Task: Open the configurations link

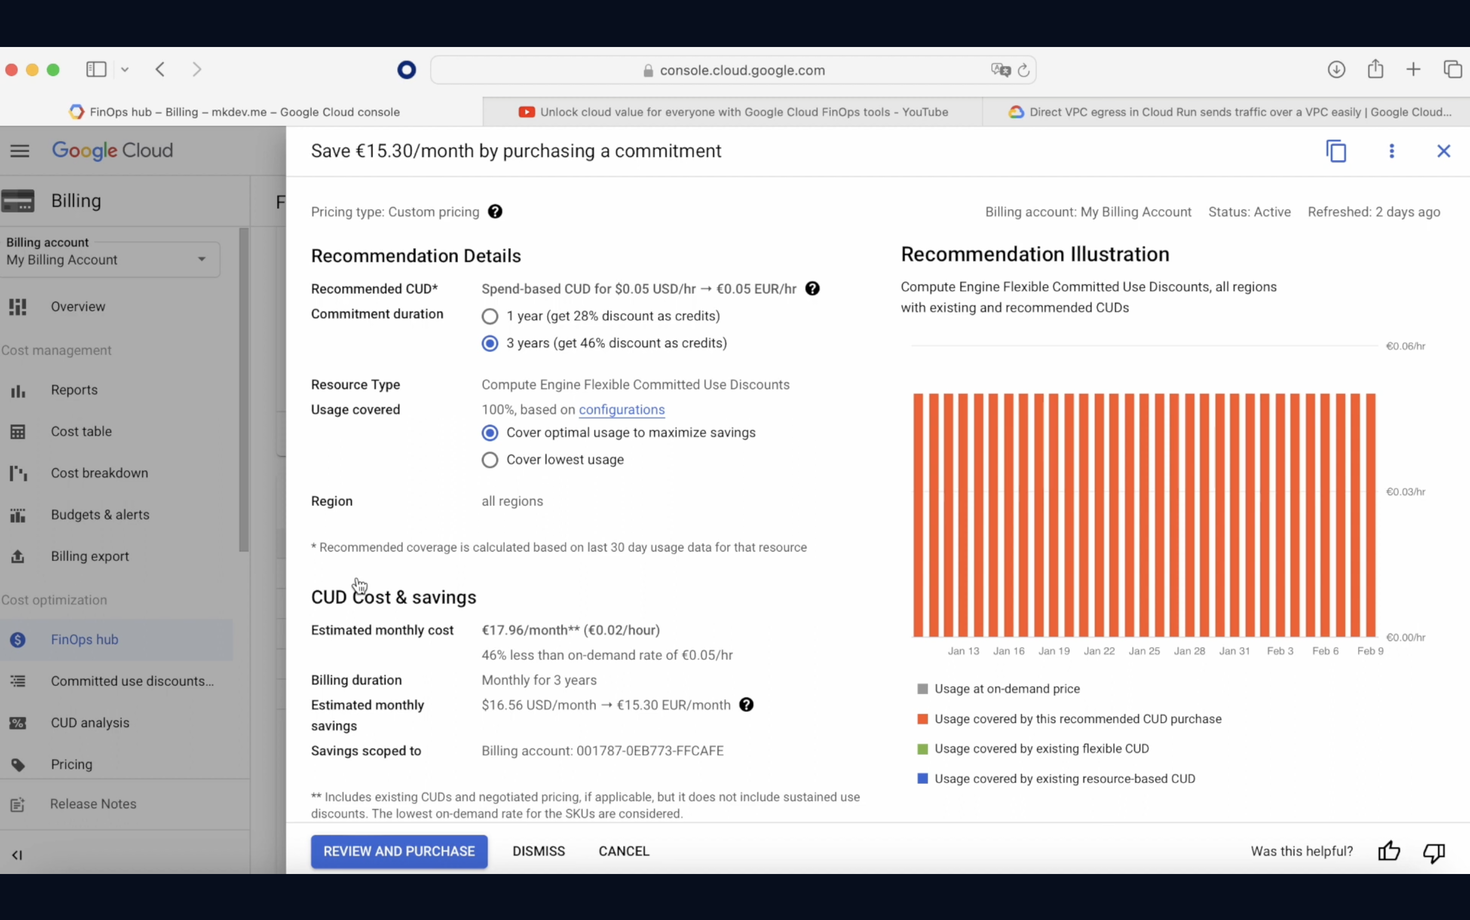Action: [x=622, y=410]
